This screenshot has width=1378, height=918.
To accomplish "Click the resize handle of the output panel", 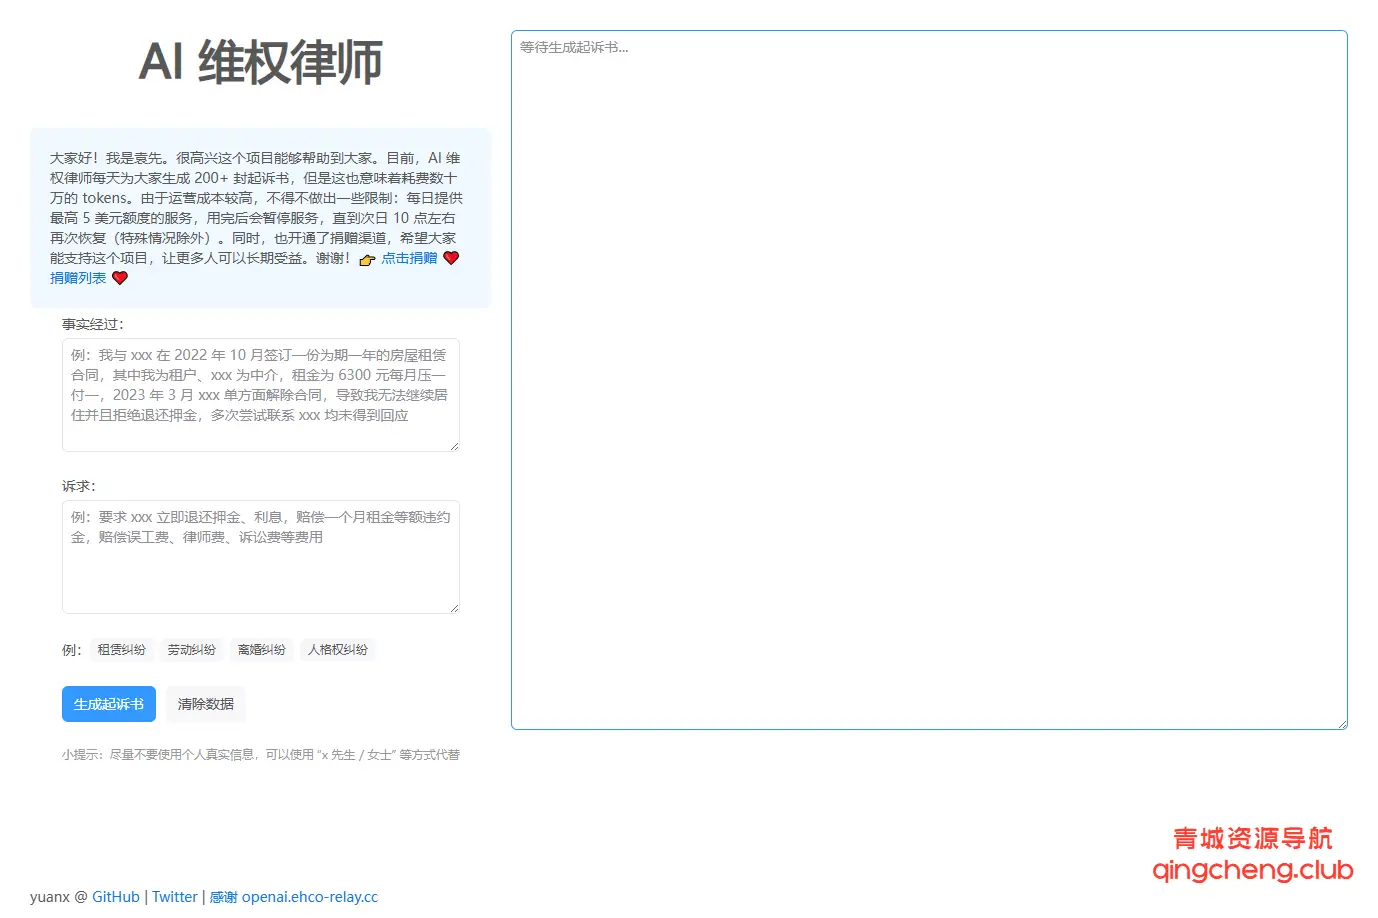I will click(1344, 724).
